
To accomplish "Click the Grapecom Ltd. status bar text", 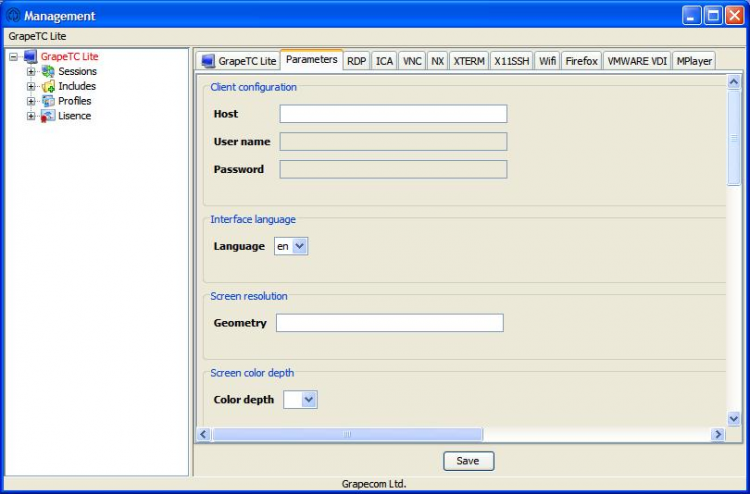I will (374, 484).
